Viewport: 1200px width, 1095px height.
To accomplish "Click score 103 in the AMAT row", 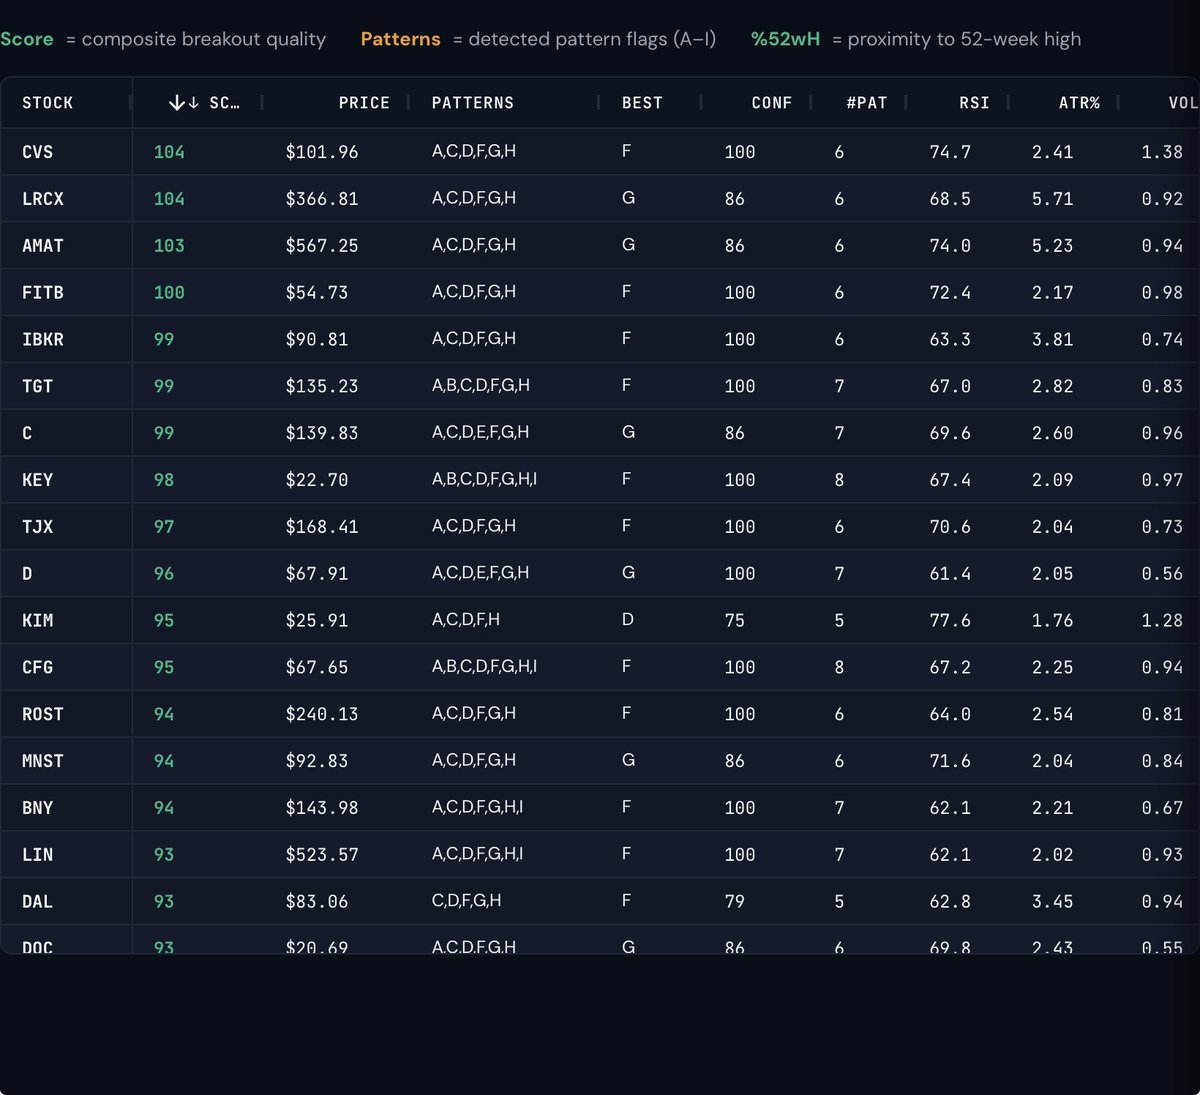I will point(169,246).
